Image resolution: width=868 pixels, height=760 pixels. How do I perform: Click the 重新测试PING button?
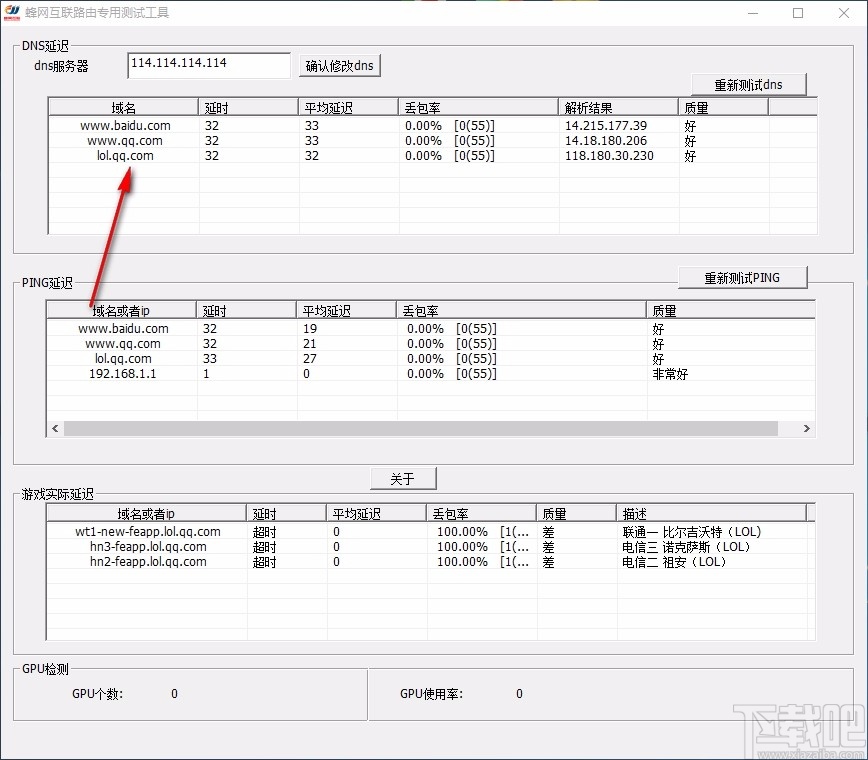pos(744,277)
